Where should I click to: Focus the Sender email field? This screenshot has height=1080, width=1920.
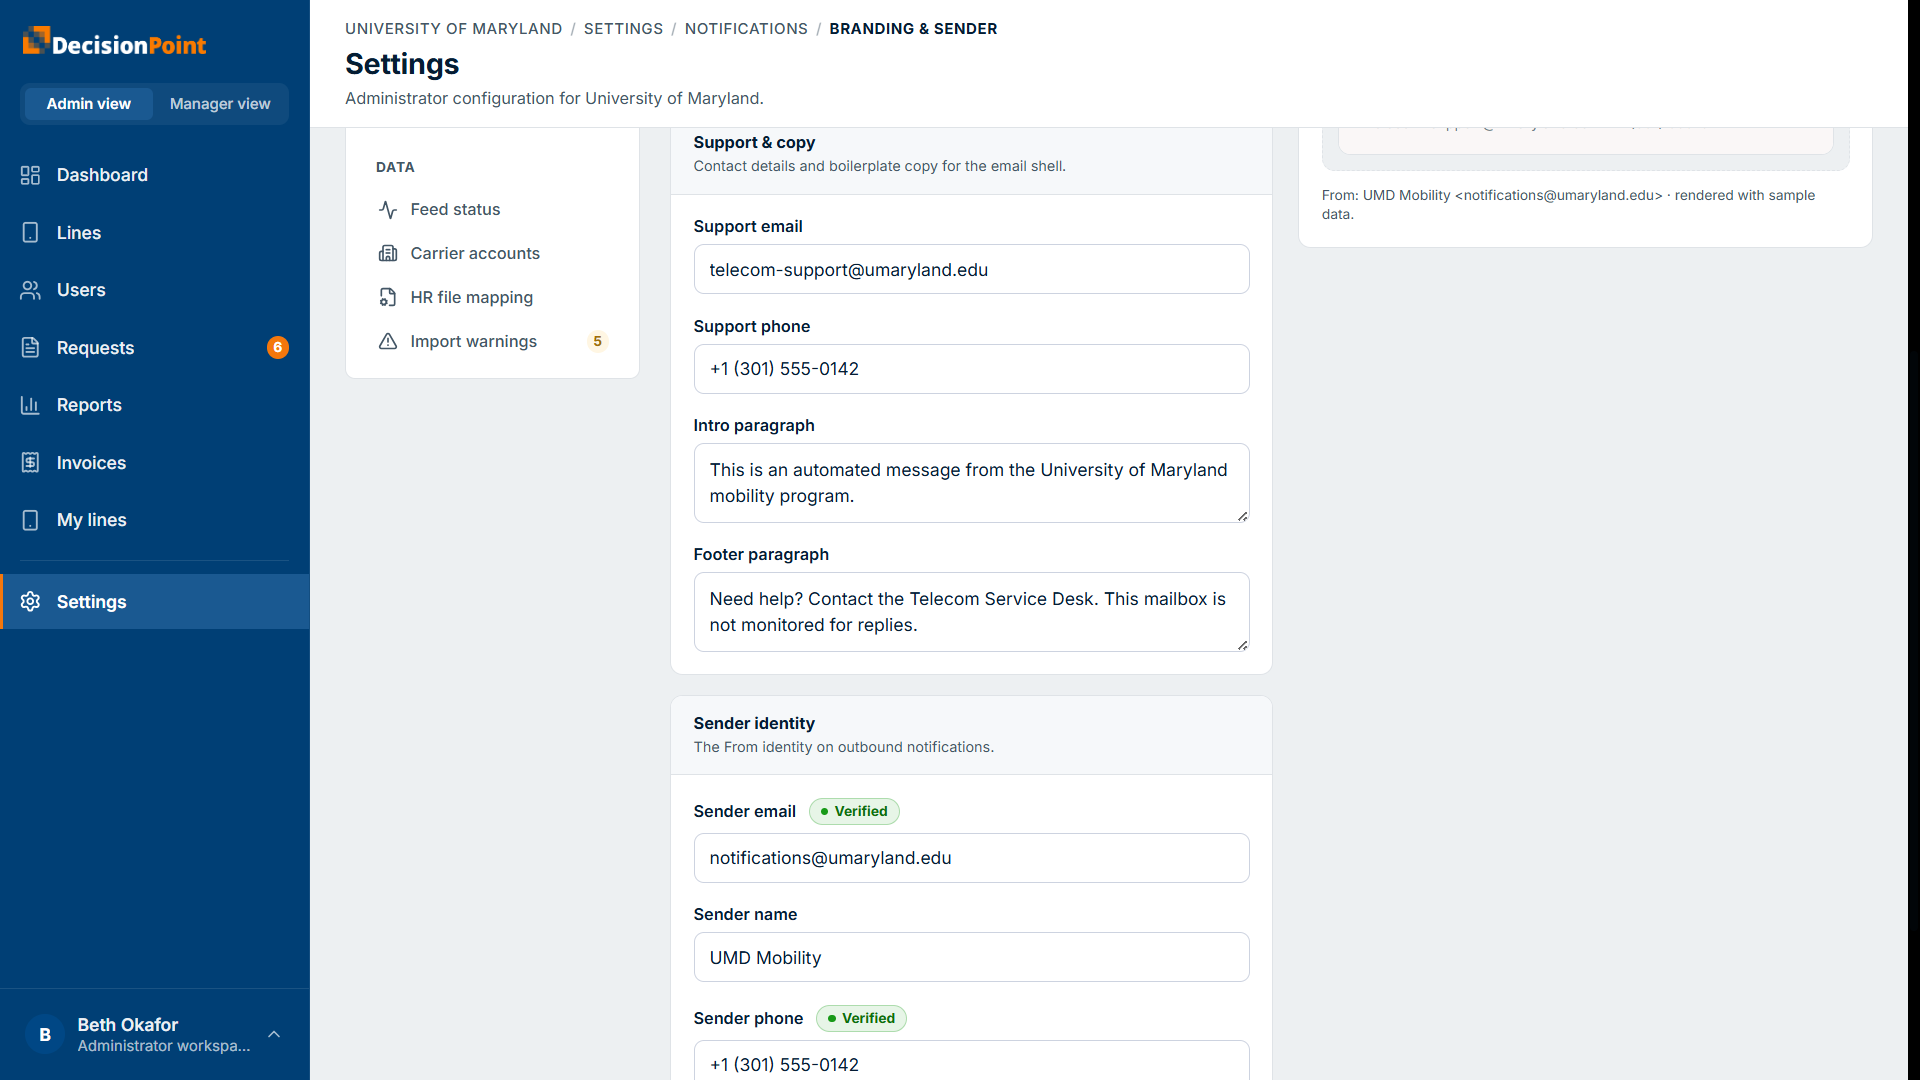pos(971,858)
